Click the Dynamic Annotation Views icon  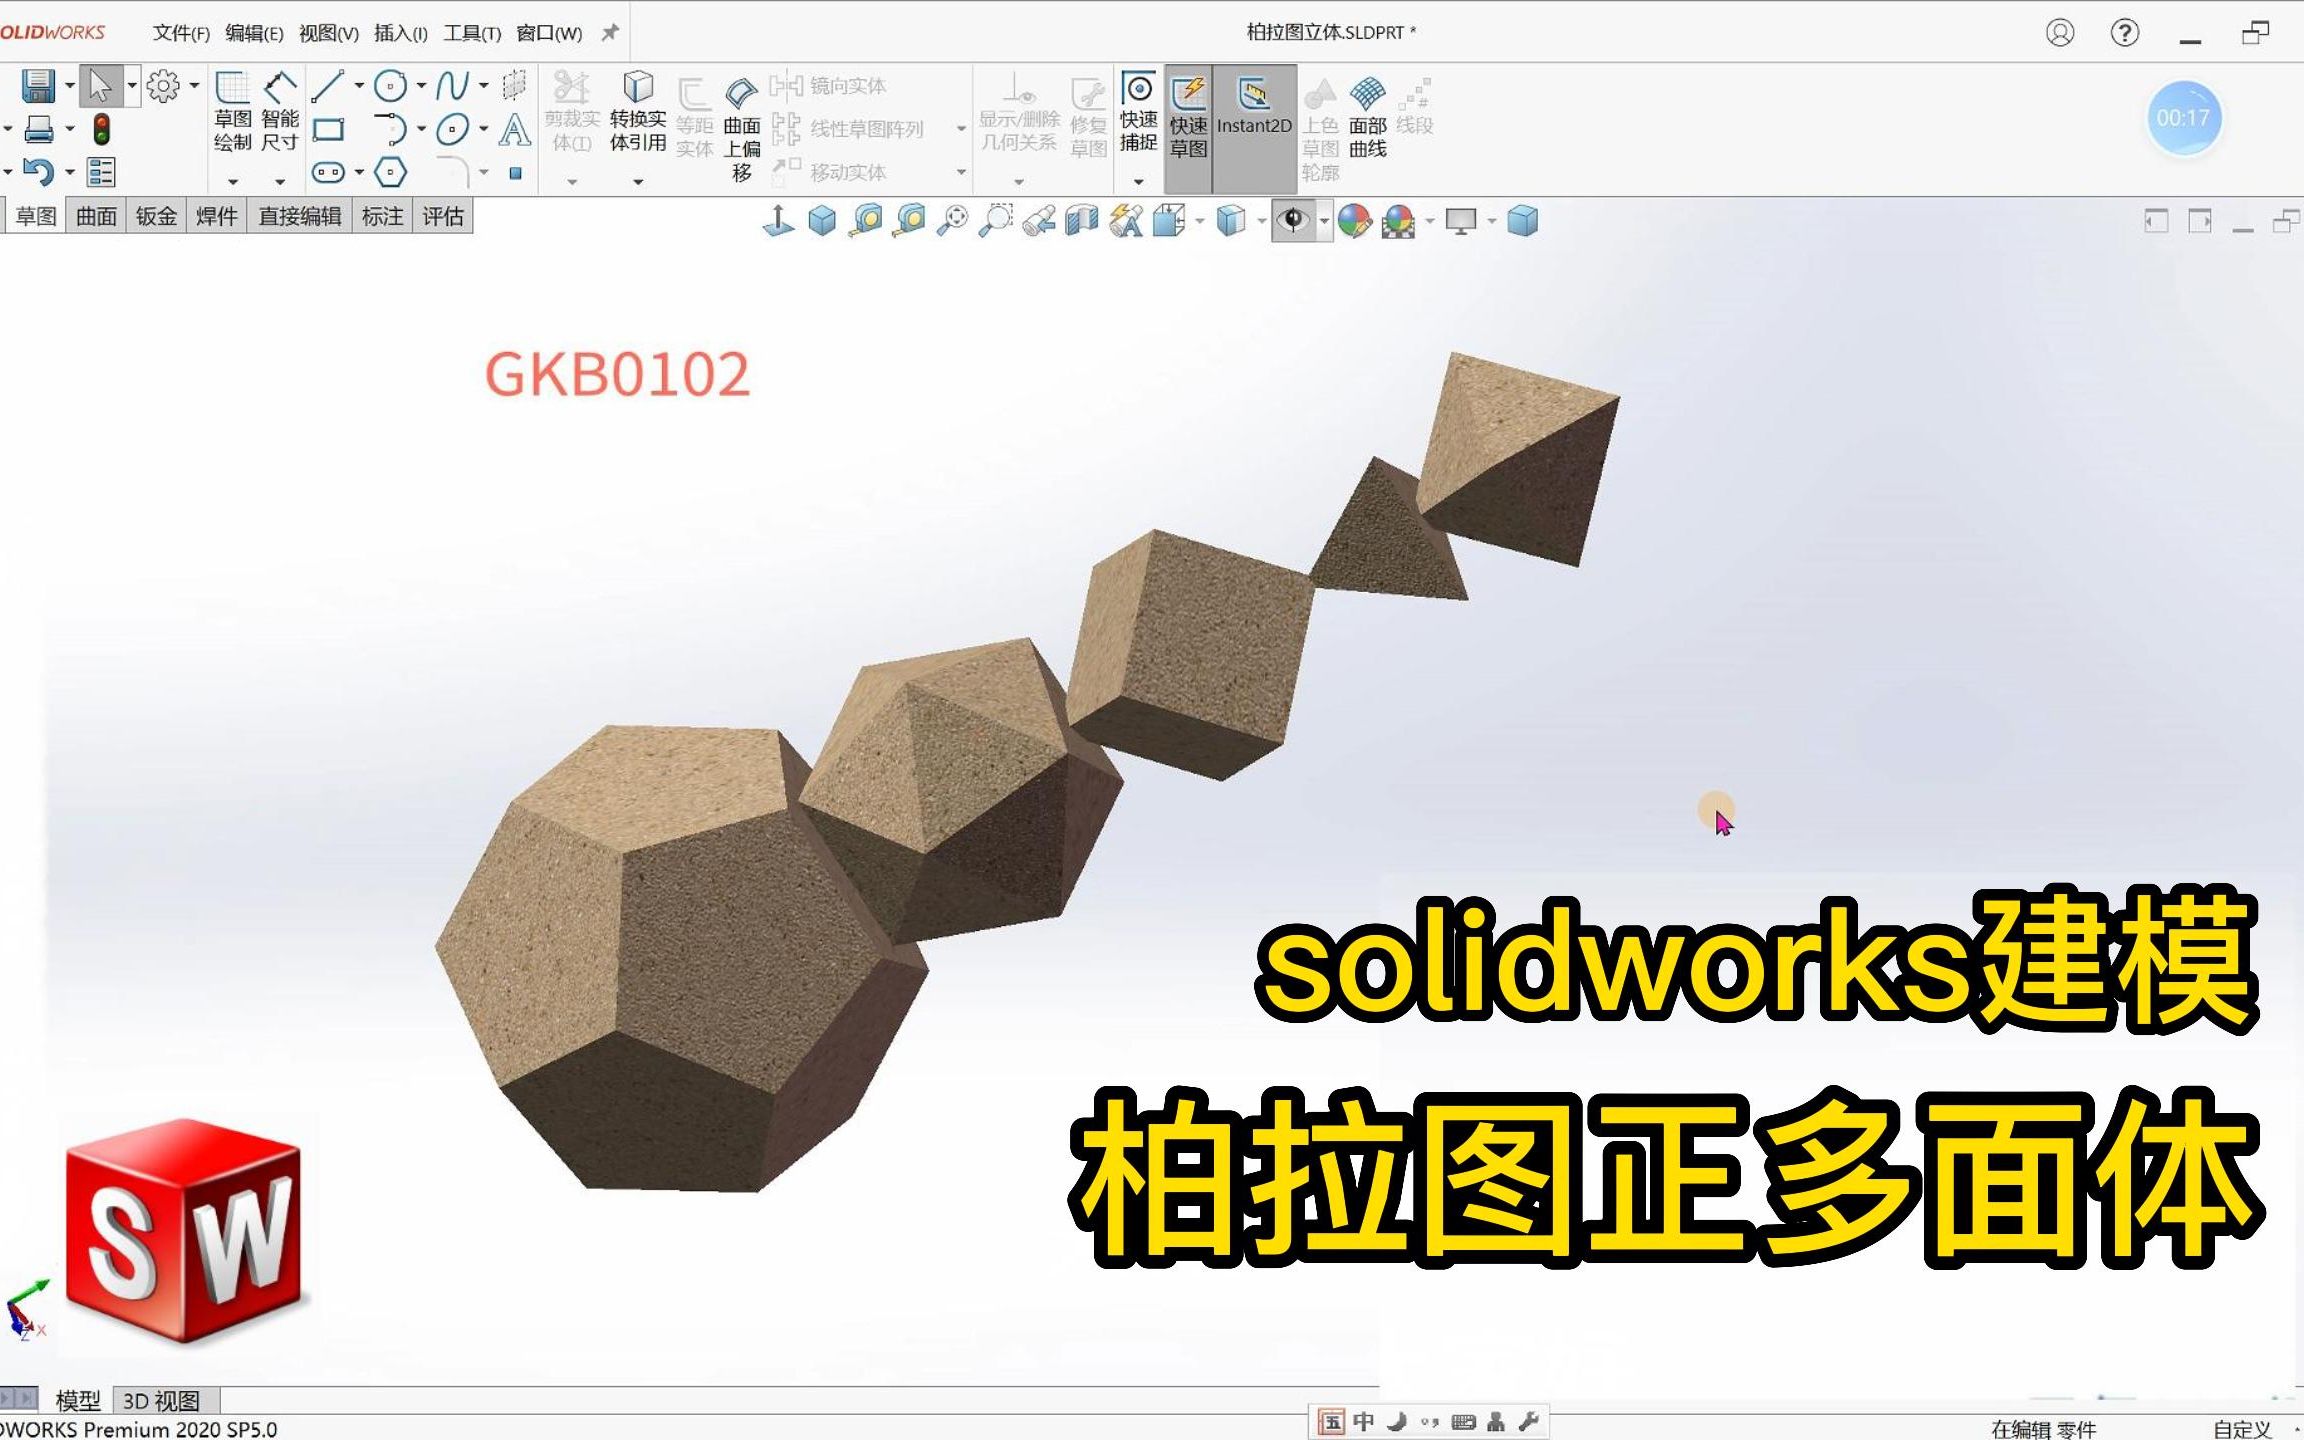tap(1126, 220)
